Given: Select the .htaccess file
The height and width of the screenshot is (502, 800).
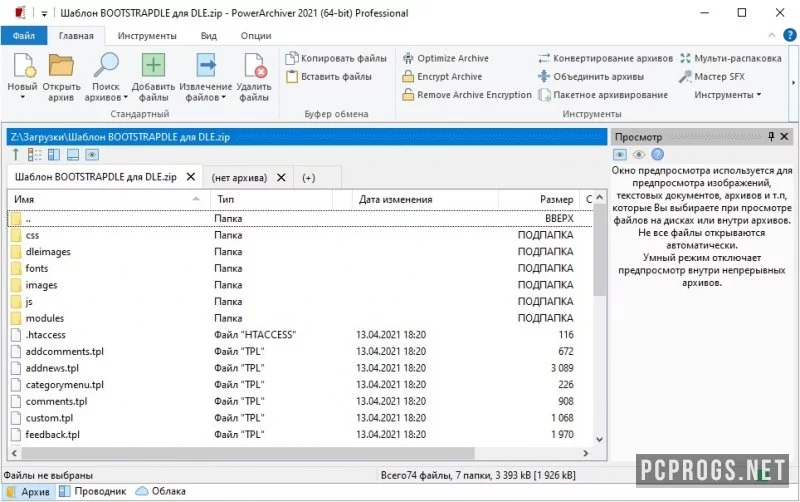Looking at the screenshot, I should [x=300, y=335].
